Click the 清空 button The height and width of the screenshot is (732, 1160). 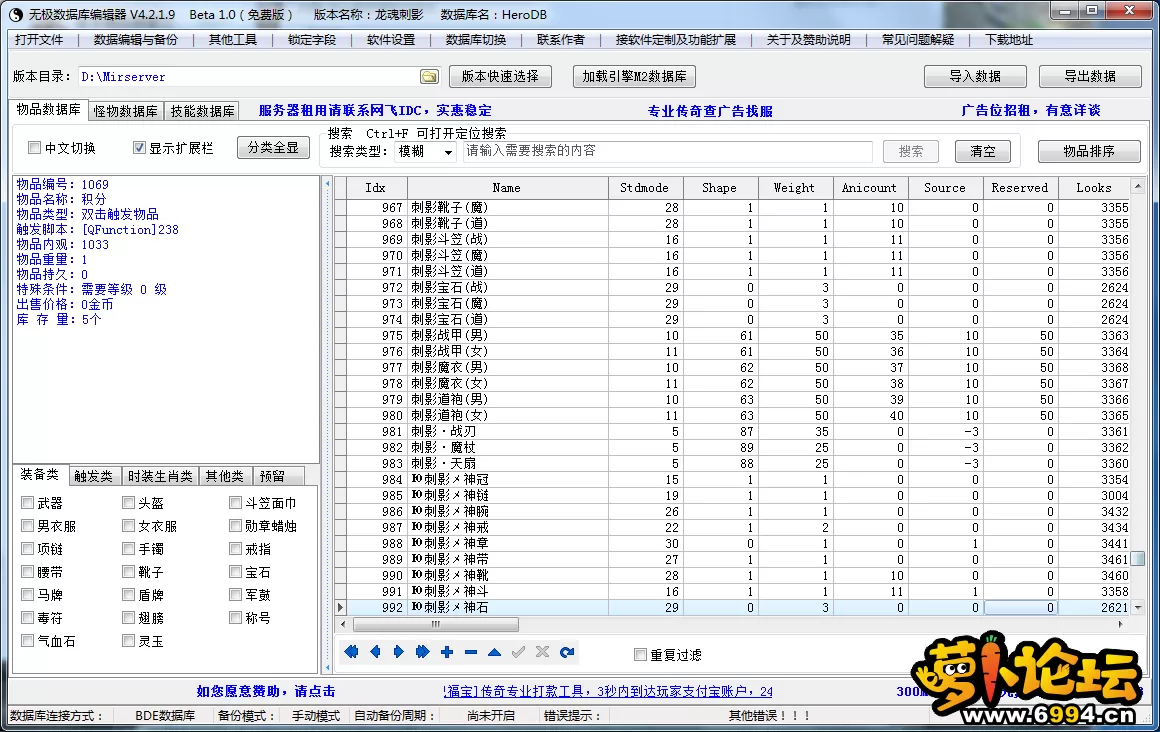[982, 151]
